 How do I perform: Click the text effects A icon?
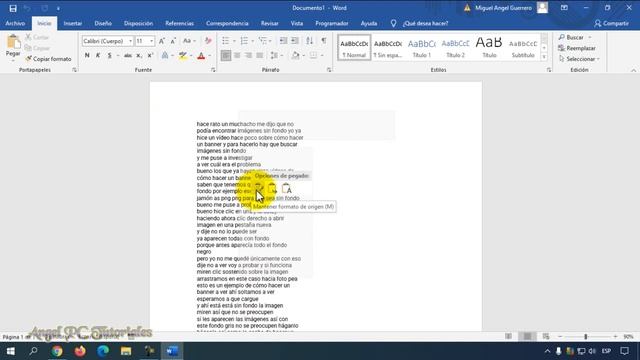point(165,55)
